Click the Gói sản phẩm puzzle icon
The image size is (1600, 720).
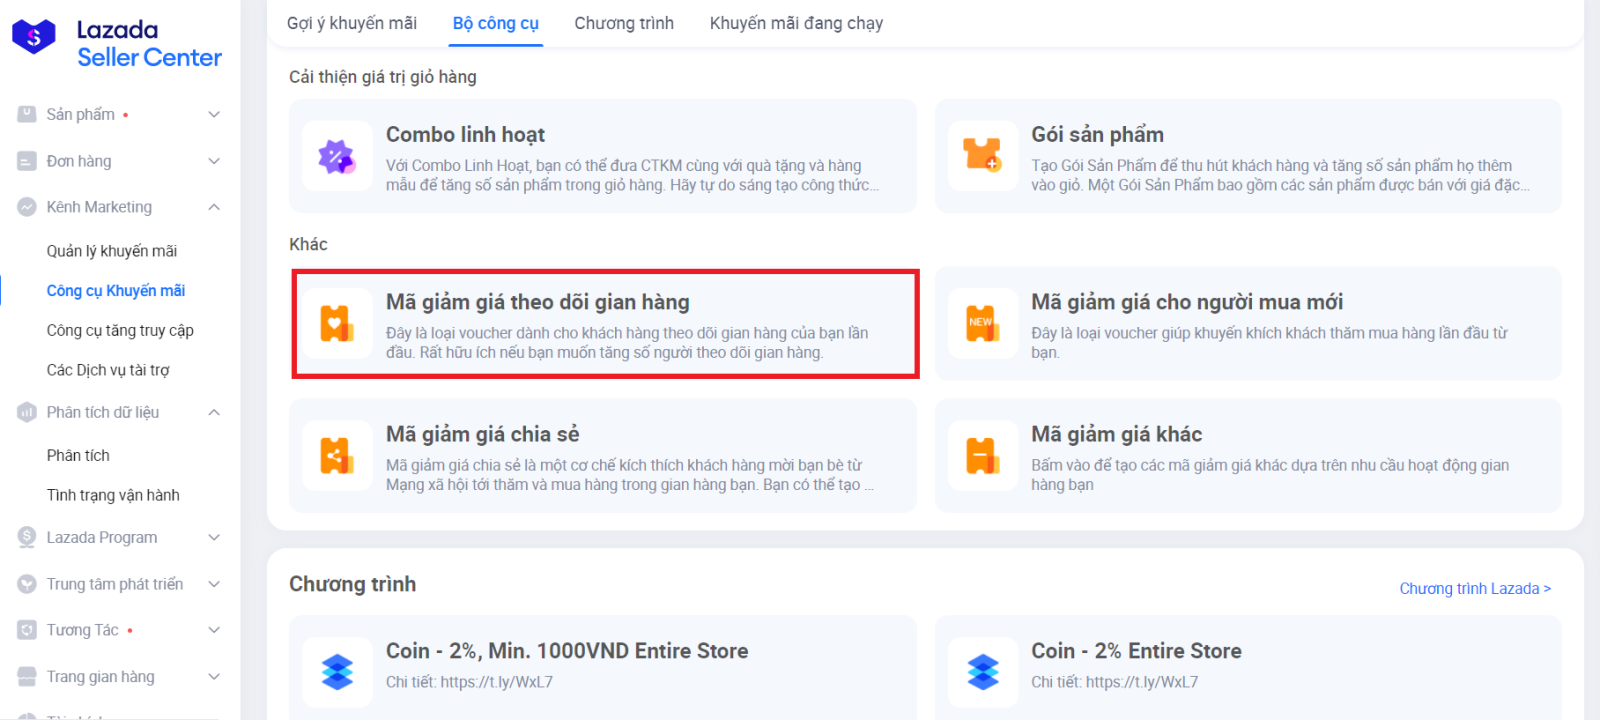pyautogui.click(x=982, y=156)
